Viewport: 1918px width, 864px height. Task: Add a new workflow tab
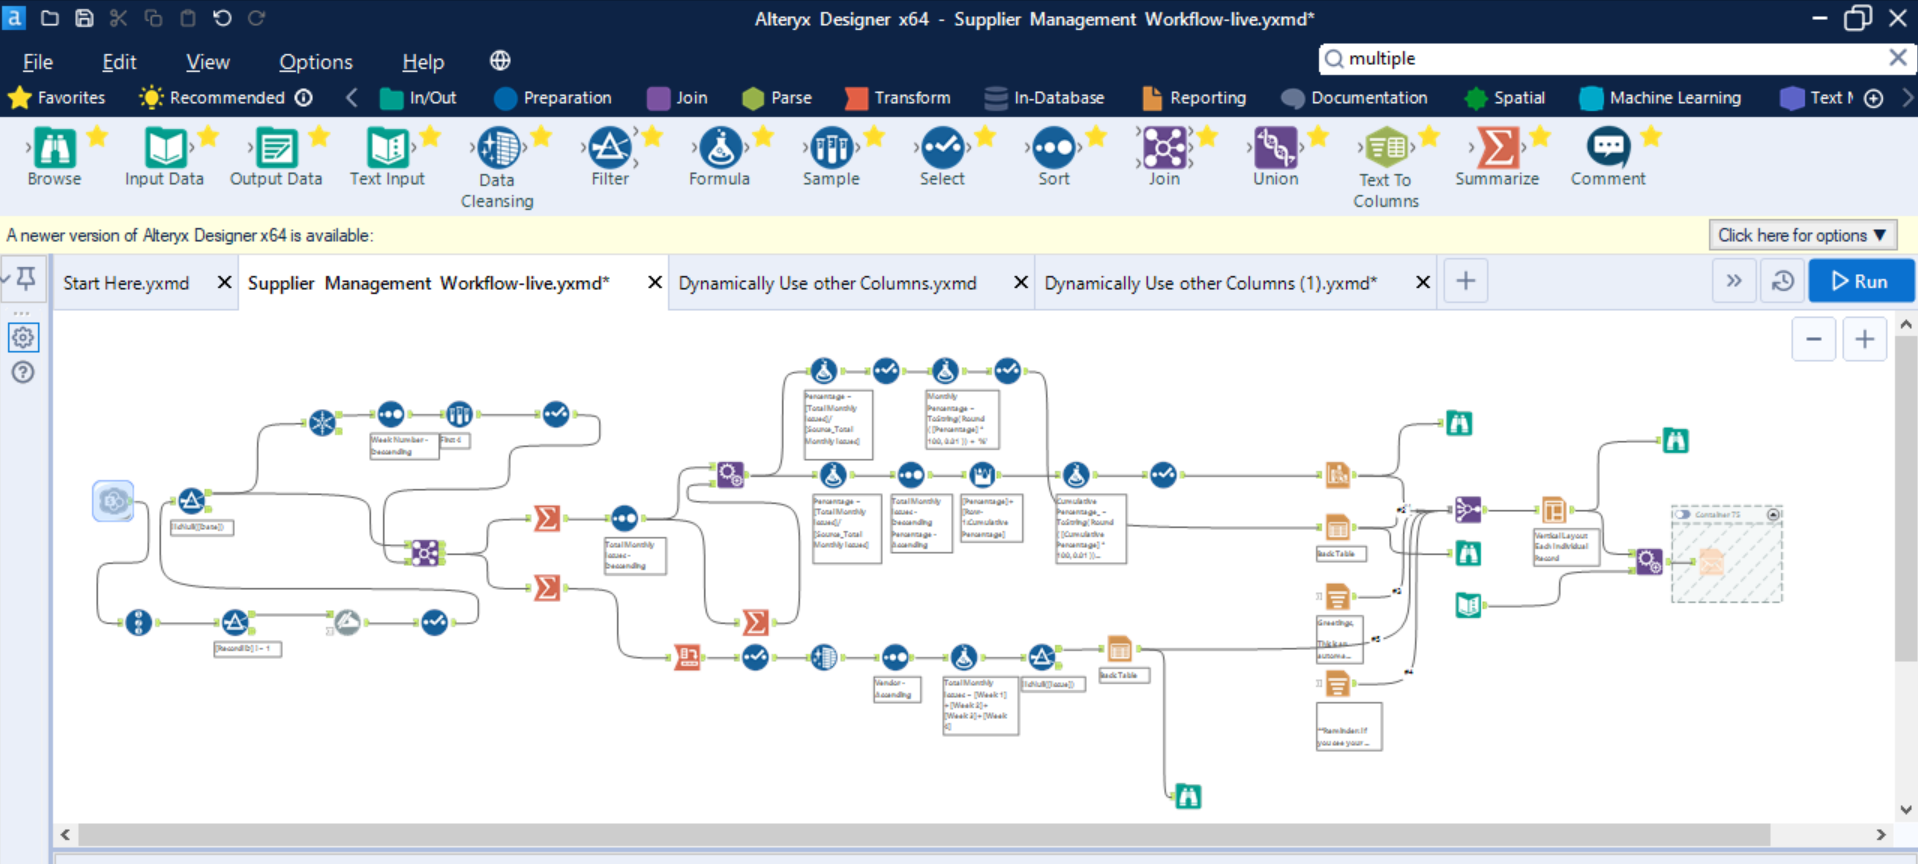[x=1466, y=281]
